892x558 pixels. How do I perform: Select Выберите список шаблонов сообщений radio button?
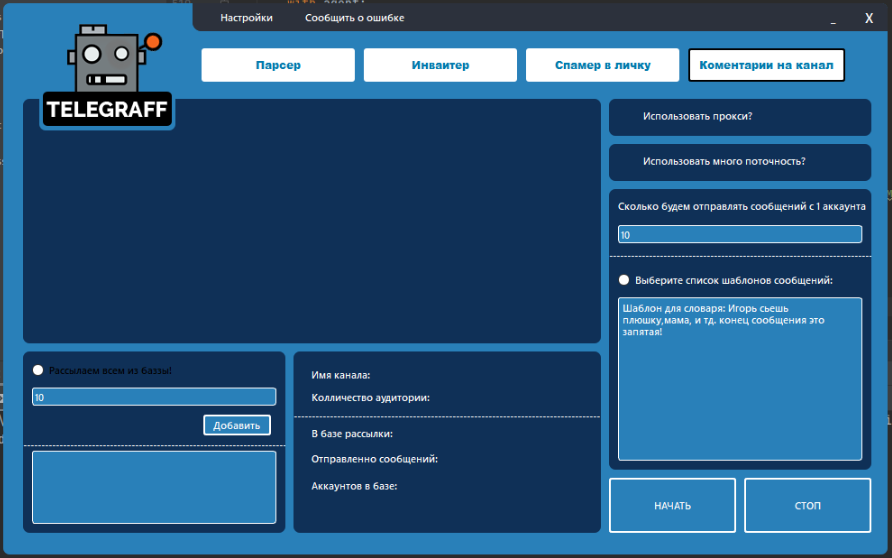coord(624,280)
